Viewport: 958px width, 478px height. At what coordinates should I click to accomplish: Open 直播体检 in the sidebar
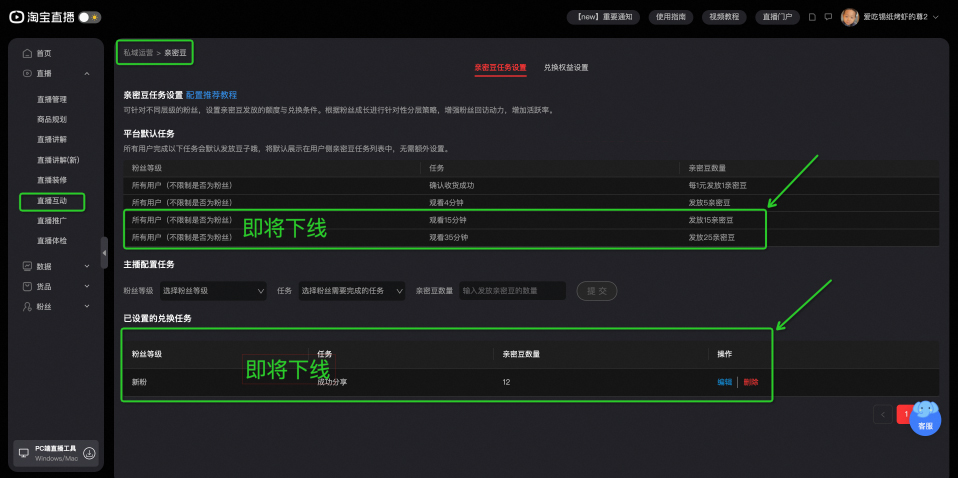tap(52, 241)
